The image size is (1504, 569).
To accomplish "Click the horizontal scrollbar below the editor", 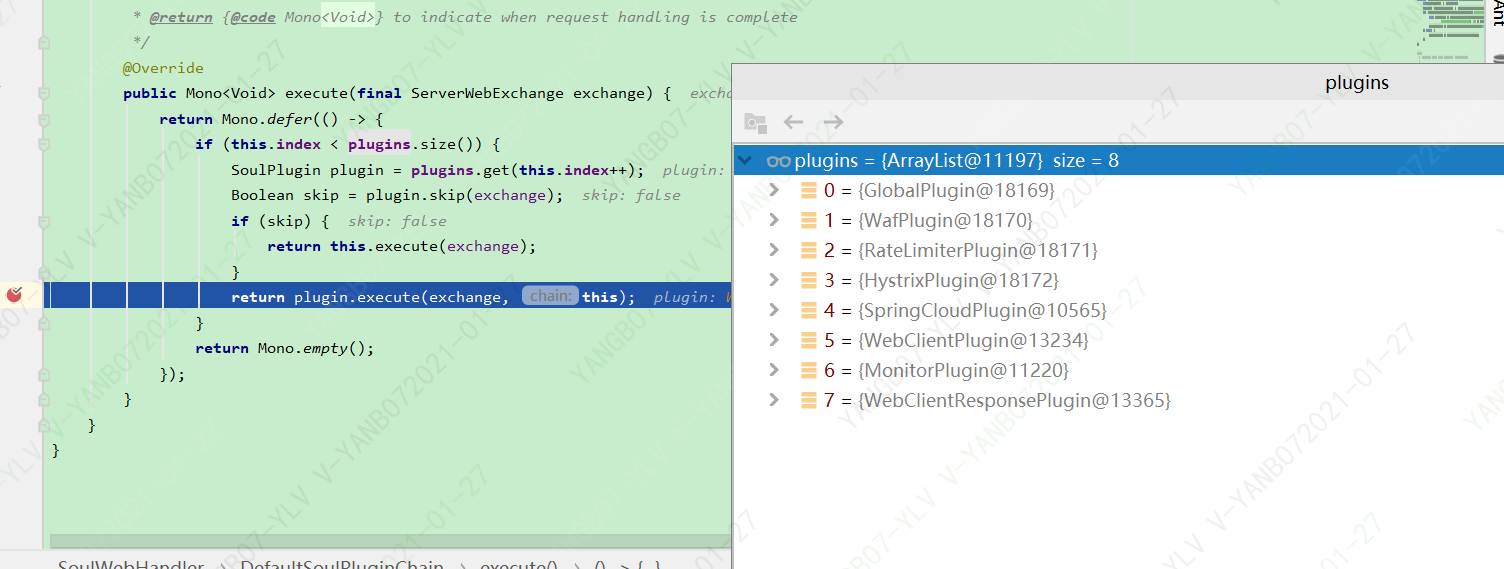I will click(390, 541).
